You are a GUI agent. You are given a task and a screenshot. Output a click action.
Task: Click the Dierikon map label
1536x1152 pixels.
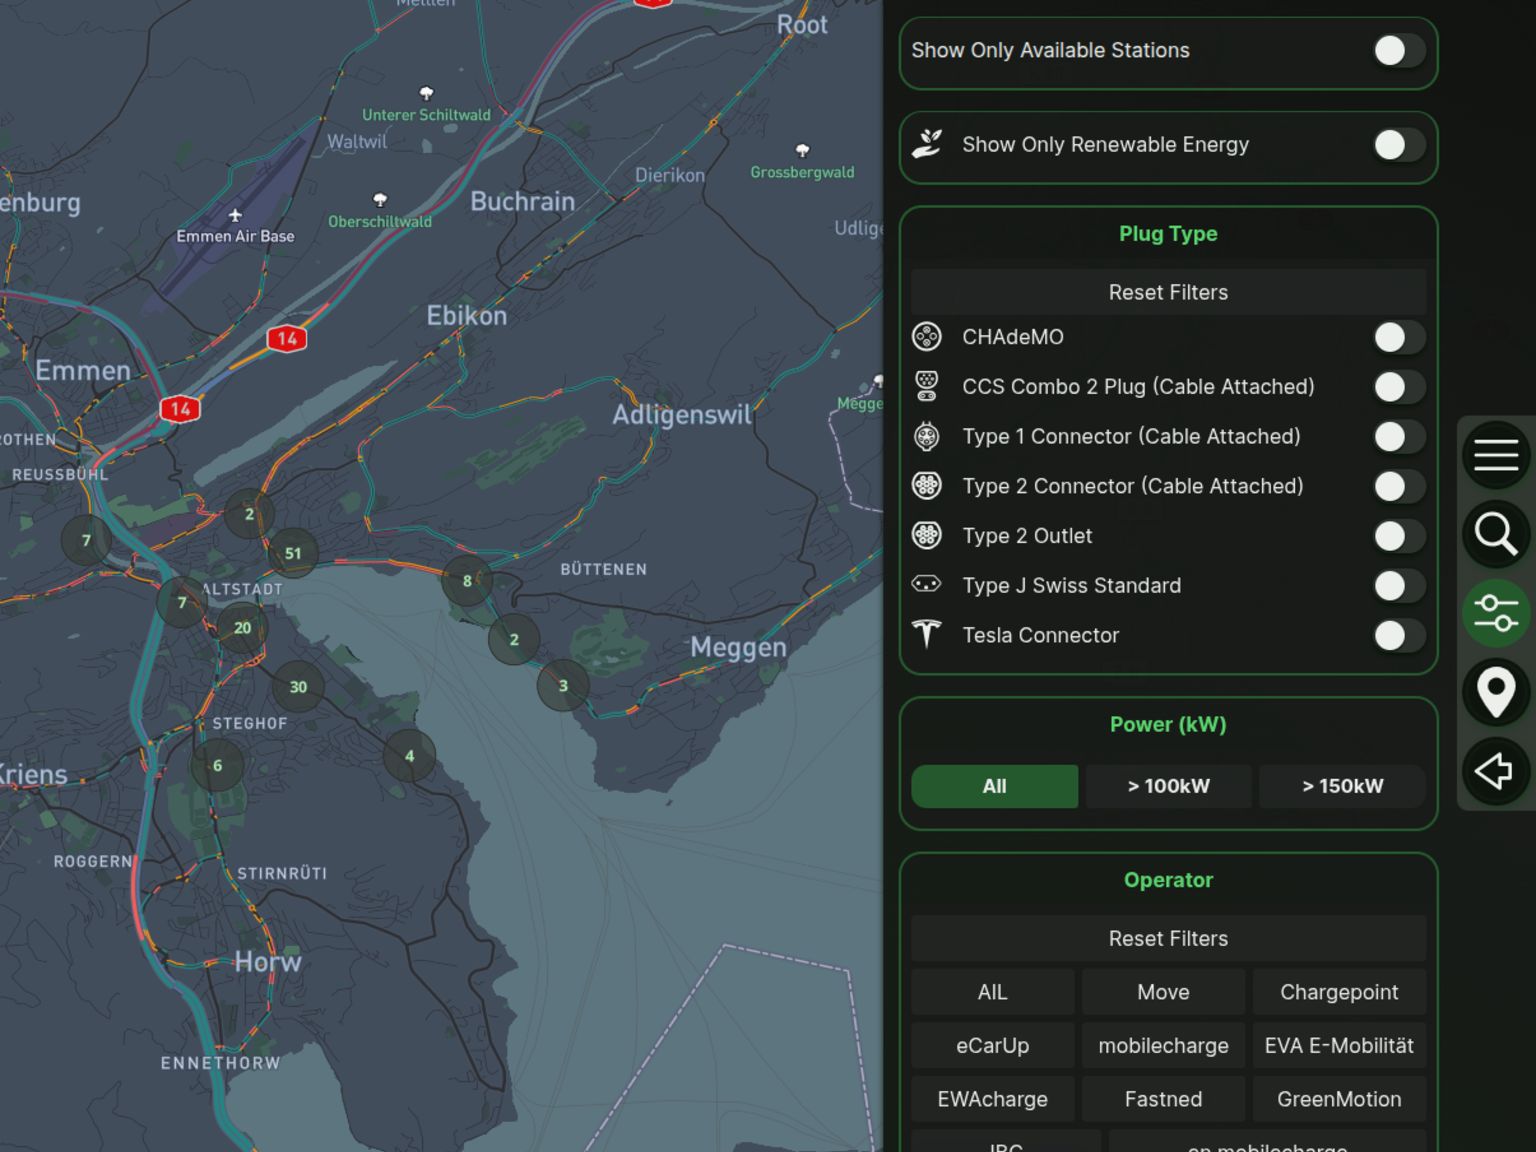tap(670, 175)
